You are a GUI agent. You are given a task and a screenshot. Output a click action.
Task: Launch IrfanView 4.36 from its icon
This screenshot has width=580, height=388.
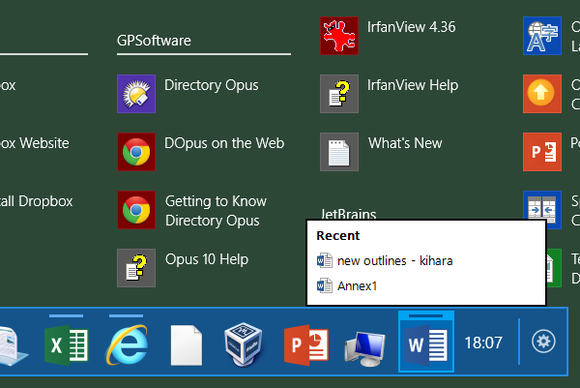pos(339,36)
